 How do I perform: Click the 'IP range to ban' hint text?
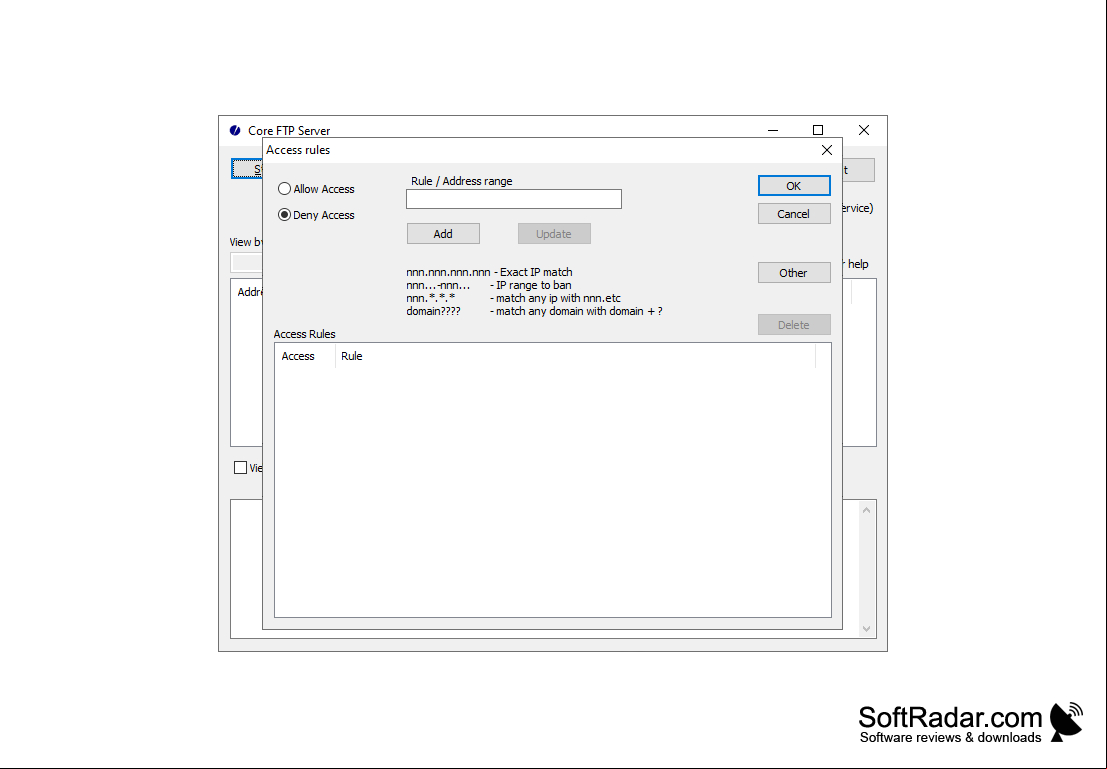534,285
